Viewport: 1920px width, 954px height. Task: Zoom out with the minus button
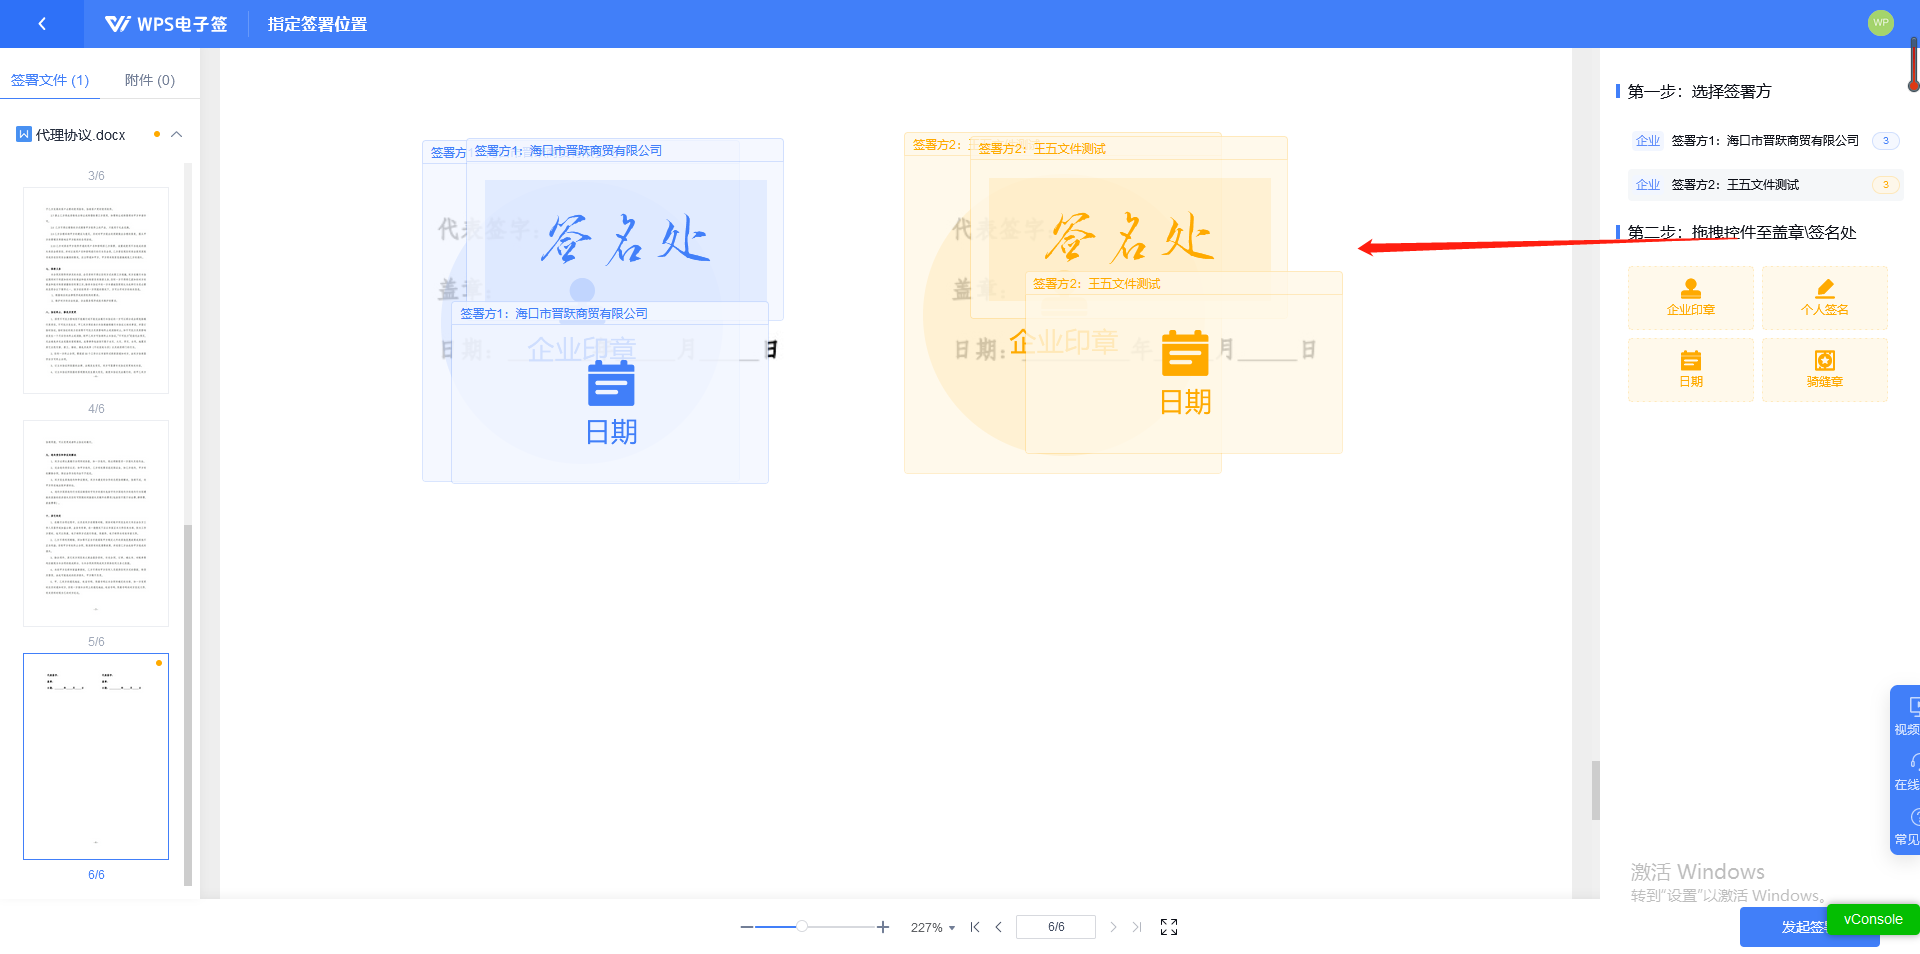click(747, 927)
